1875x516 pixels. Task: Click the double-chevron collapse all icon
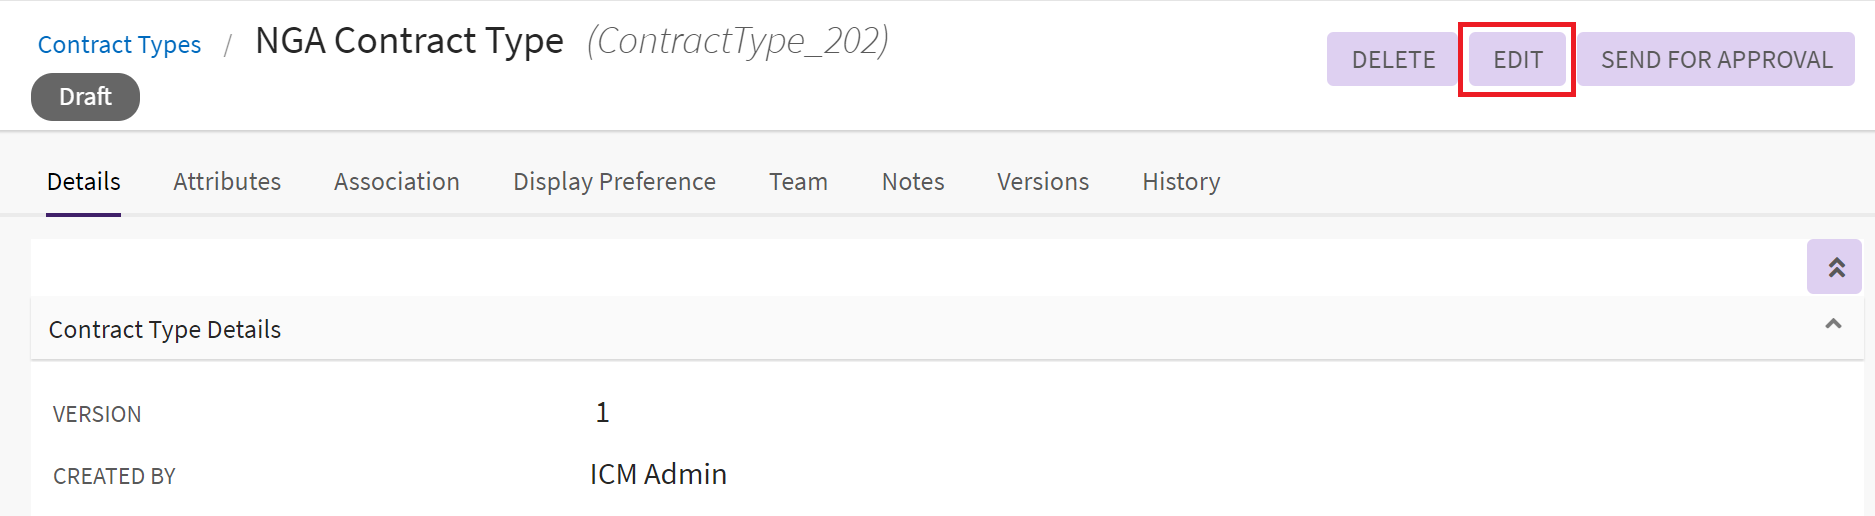(1834, 267)
